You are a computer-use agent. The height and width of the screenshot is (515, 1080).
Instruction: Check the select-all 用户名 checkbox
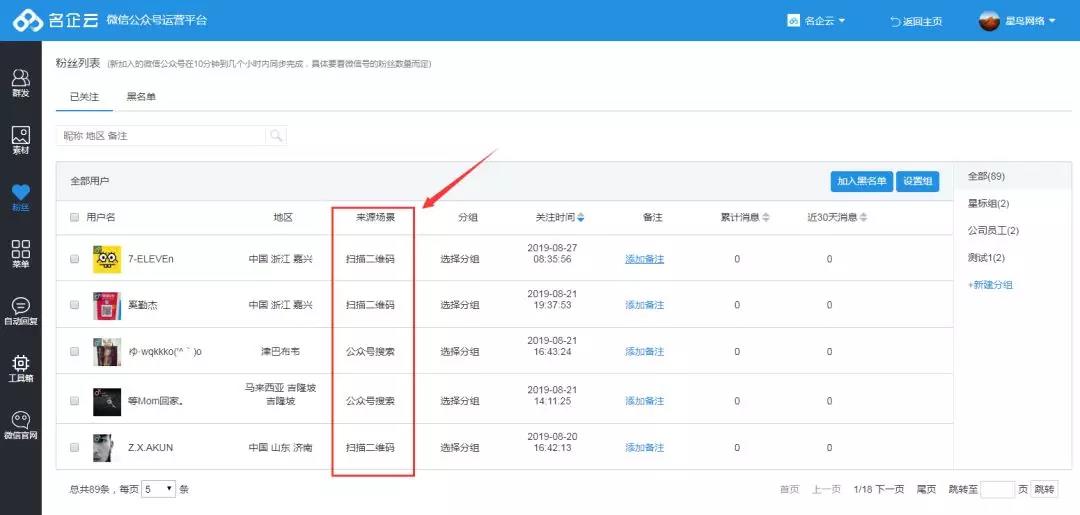click(x=75, y=217)
